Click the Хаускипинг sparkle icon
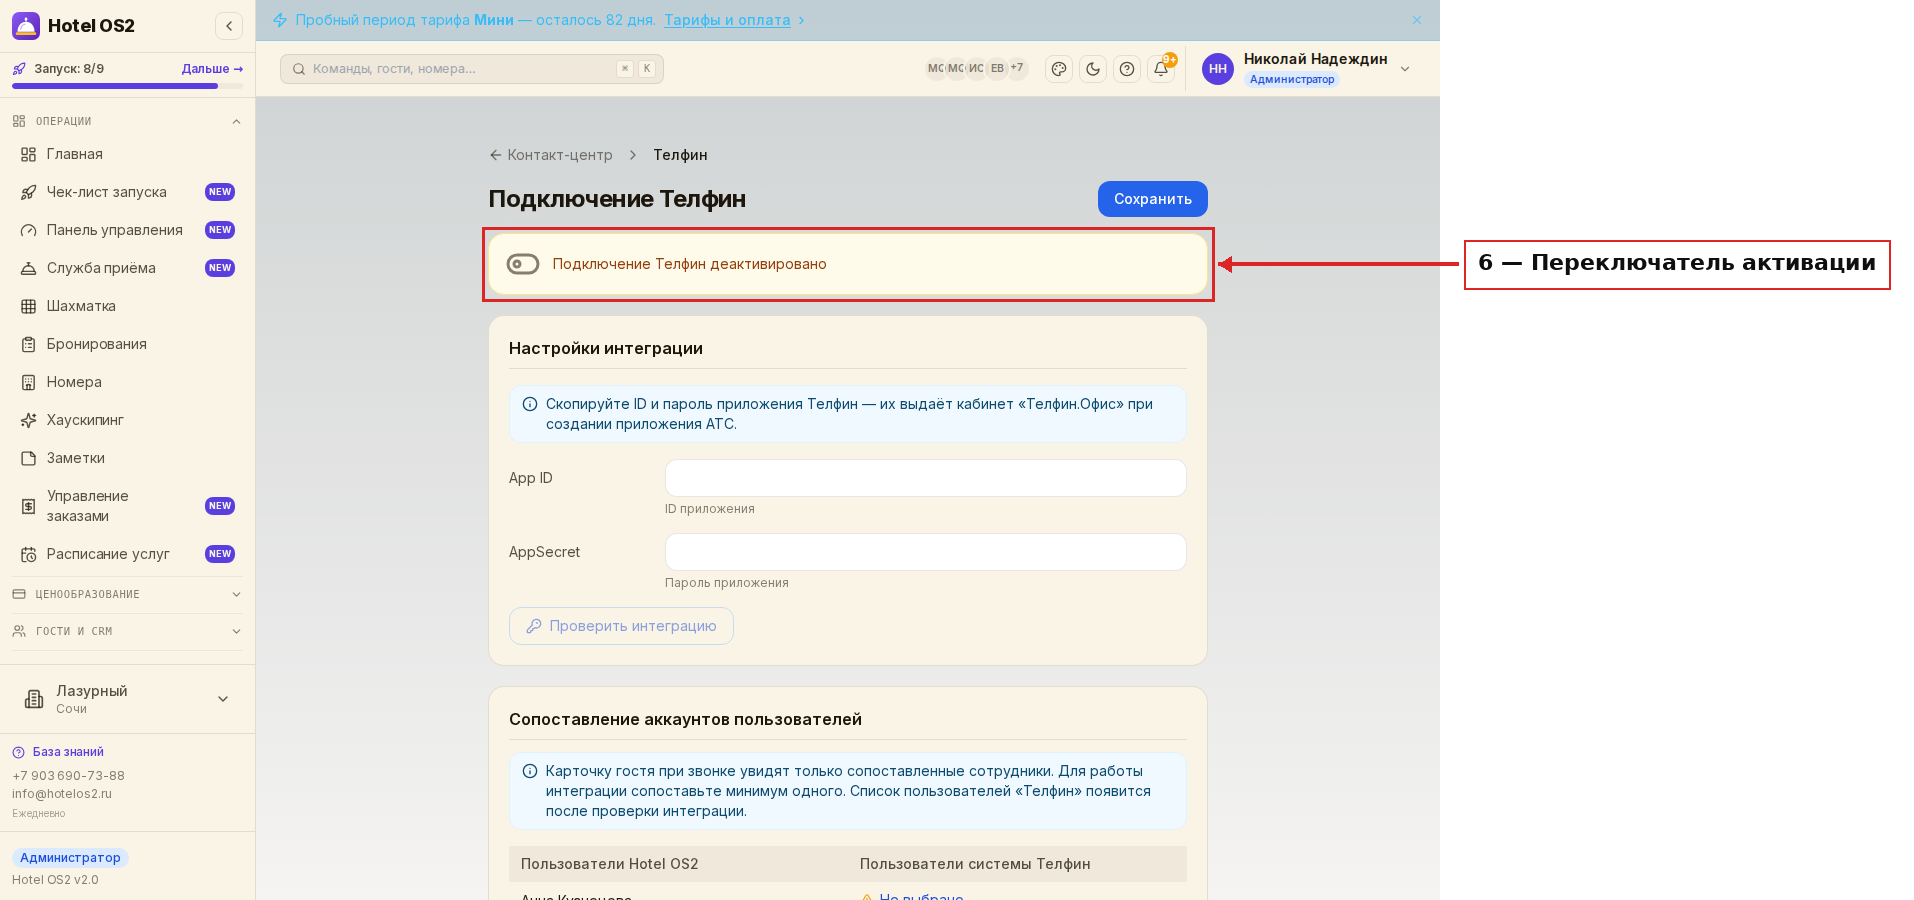This screenshot has height=900, width=1914. coord(29,420)
